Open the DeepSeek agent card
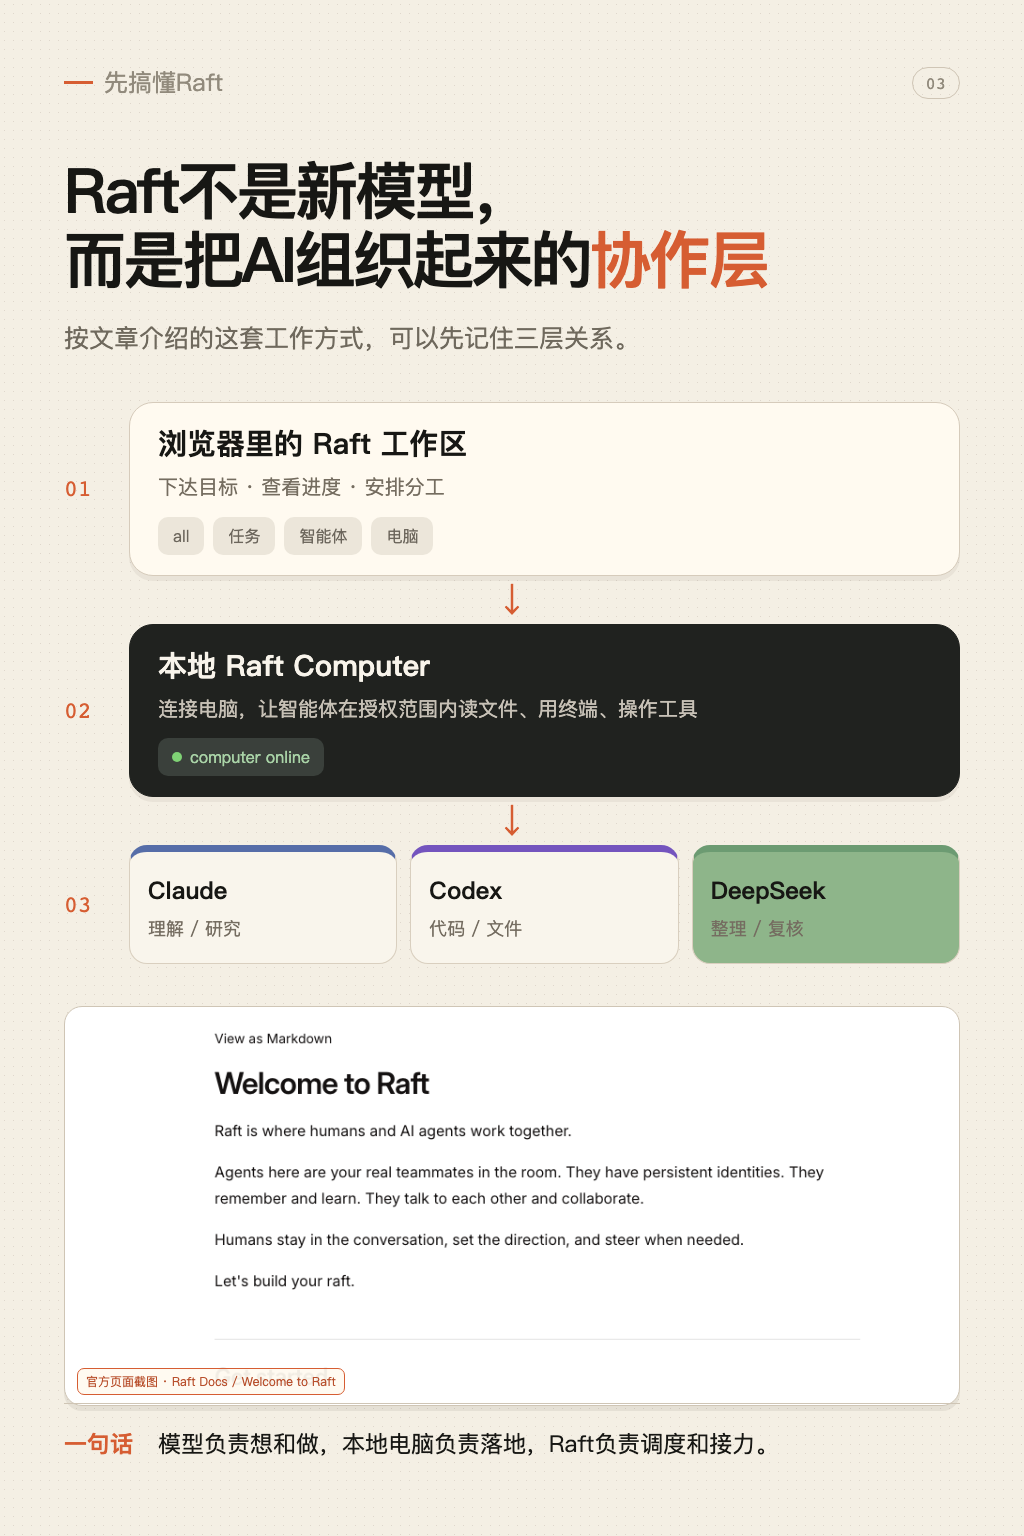The height and width of the screenshot is (1536, 1024). pyautogui.click(x=826, y=905)
